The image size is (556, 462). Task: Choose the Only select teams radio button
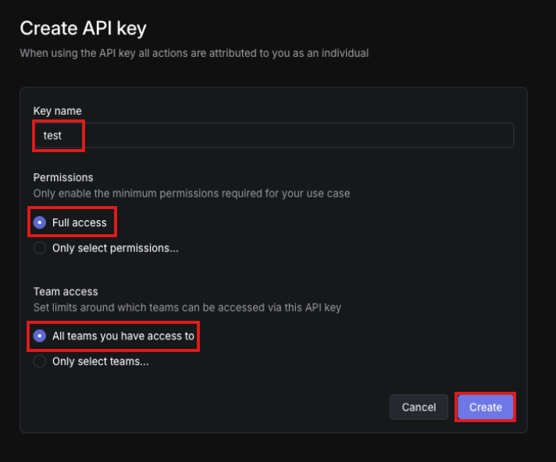click(40, 361)
